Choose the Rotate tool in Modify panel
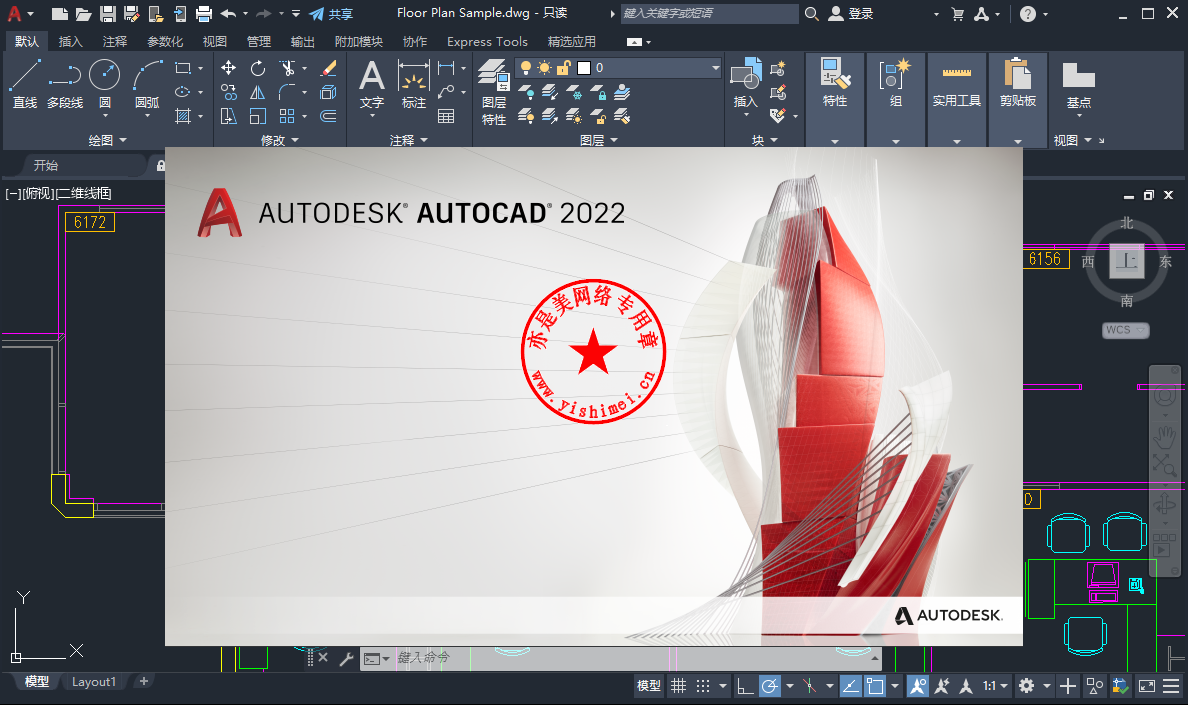Screen dimensions: 1188x705 pyautogui.click(x=258, y=68)
